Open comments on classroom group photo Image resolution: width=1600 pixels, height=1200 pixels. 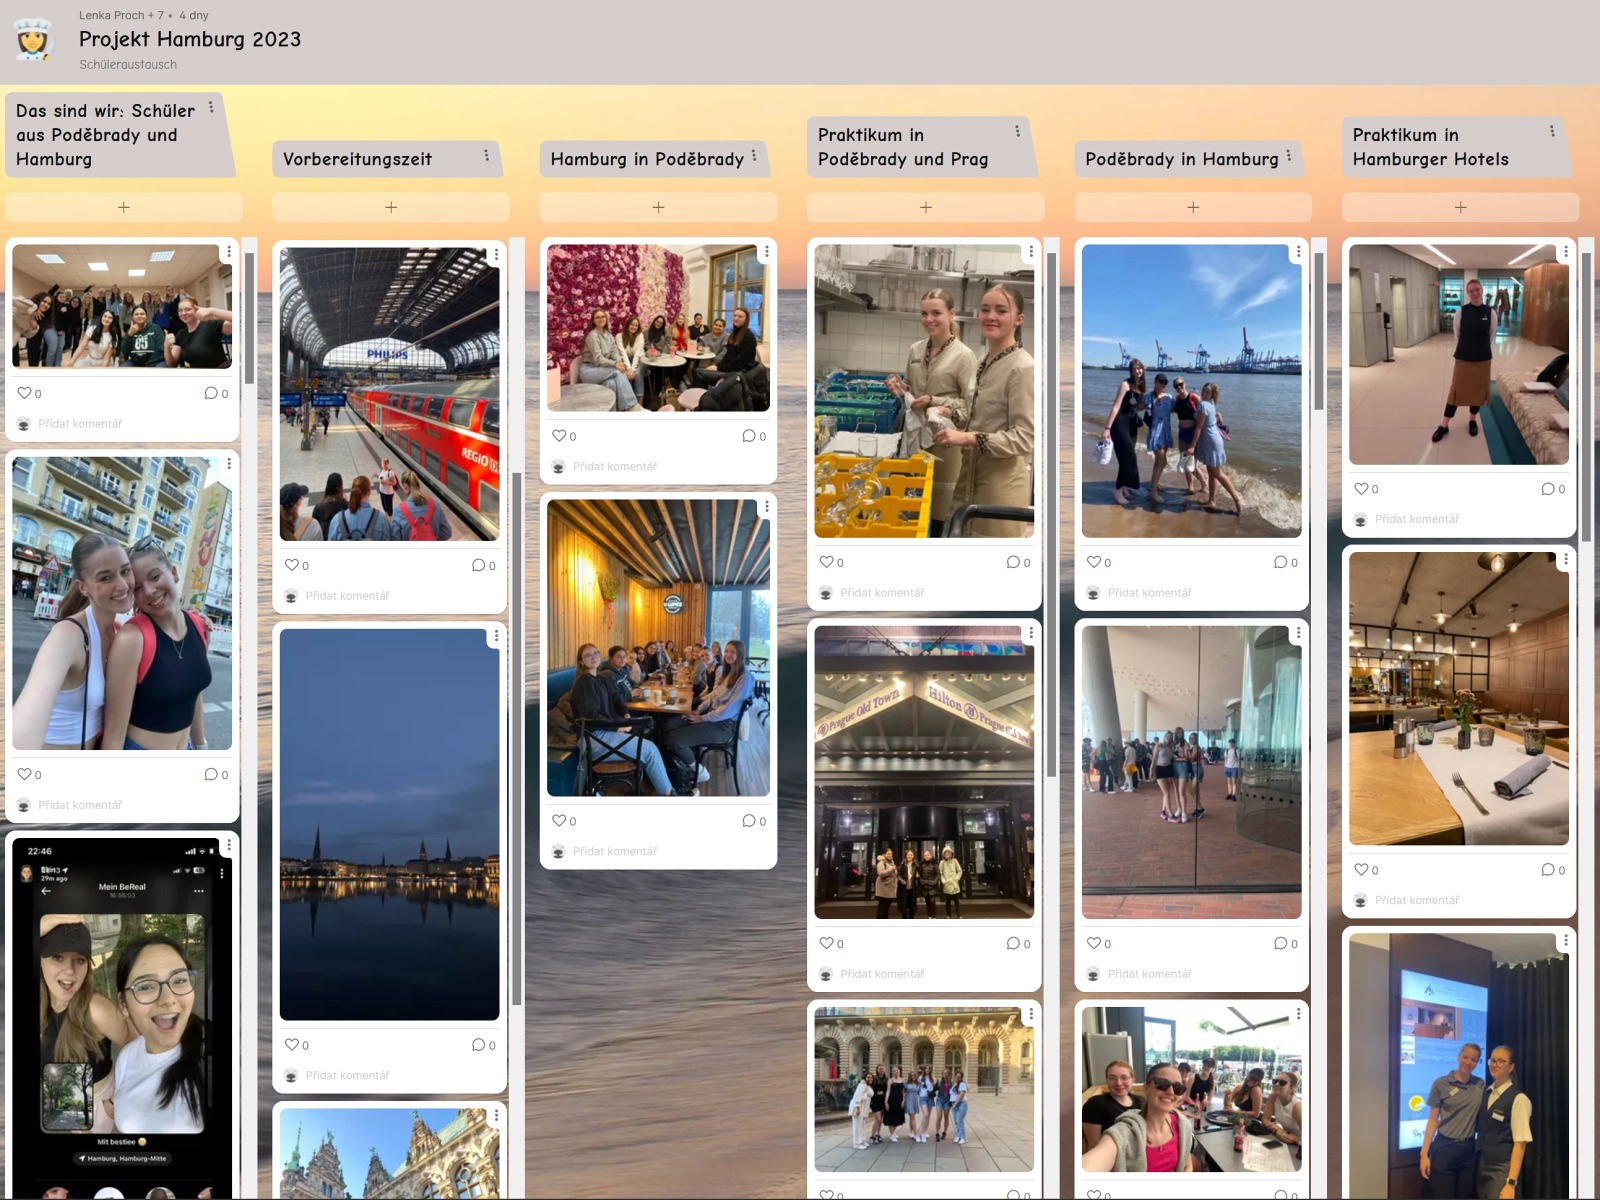[211, 393]
